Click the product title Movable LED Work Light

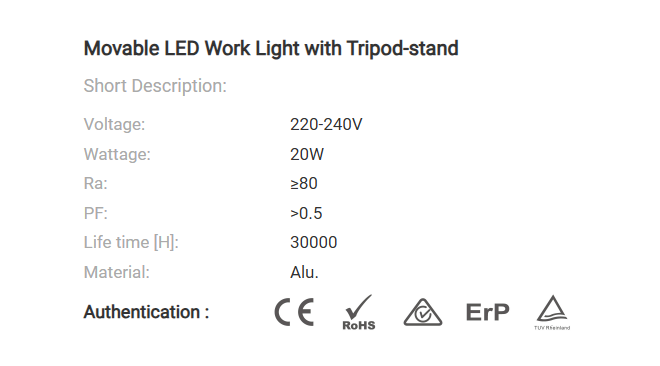[271, 48]
